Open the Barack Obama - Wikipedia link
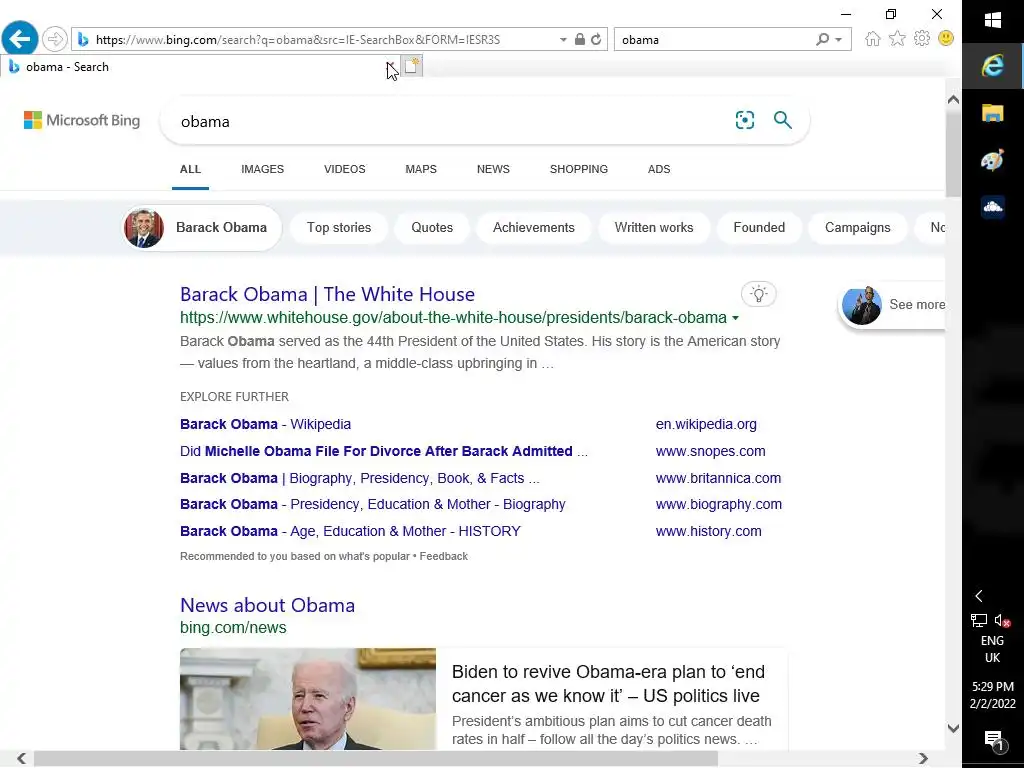The height and width of the screenshot is (768, 1024). pyautogui.click(x=265, y=424)
